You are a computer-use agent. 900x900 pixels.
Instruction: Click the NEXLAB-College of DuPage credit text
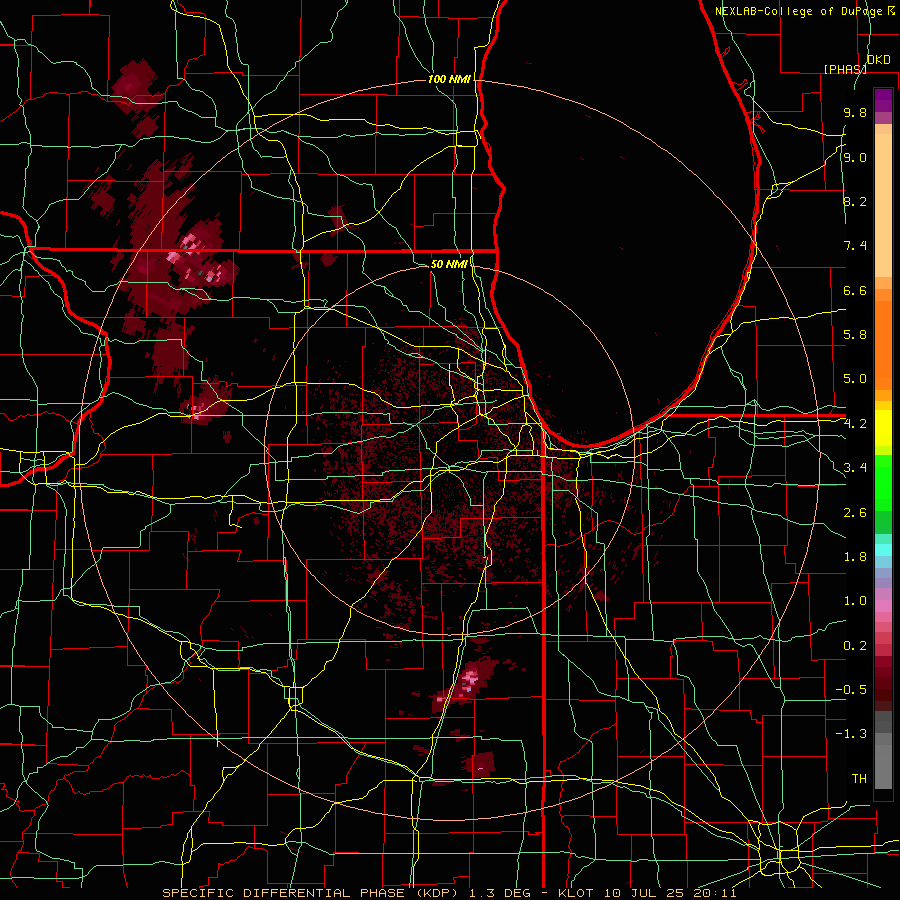click(x=798, y=11)
